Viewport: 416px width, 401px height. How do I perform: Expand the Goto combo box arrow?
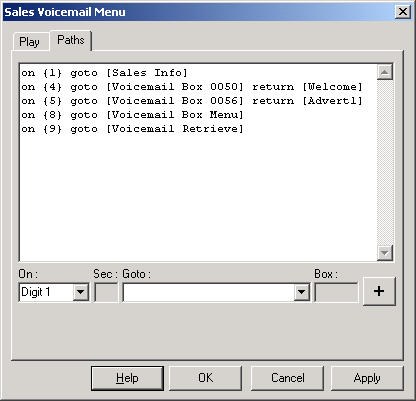301,292
